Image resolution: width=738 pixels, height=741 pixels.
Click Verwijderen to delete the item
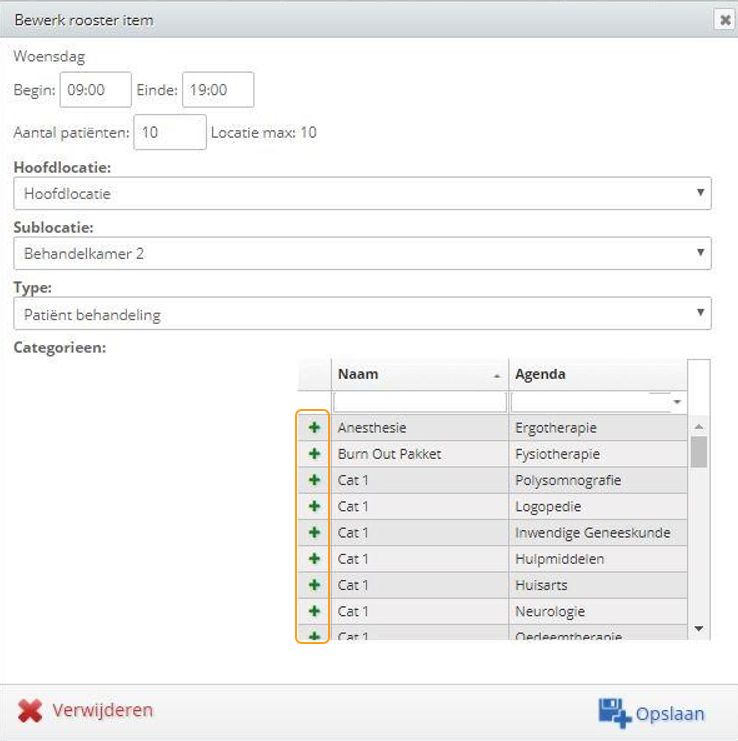click(x=86, y=711)
